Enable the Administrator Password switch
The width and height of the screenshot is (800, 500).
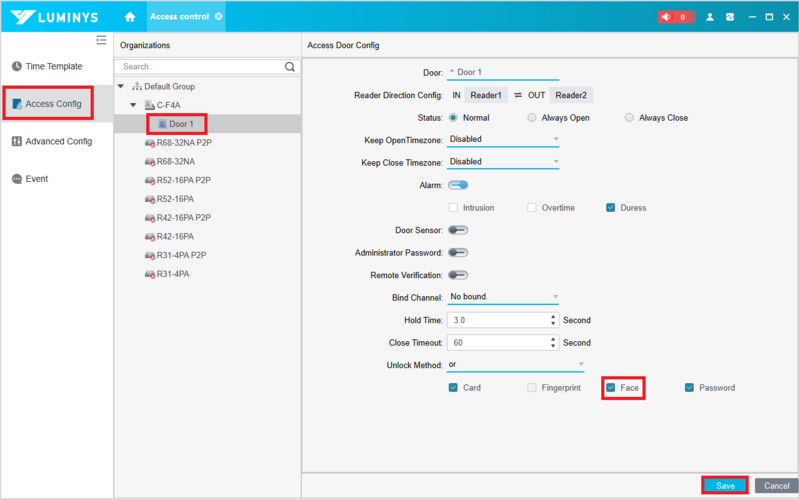tap(458, 253)
